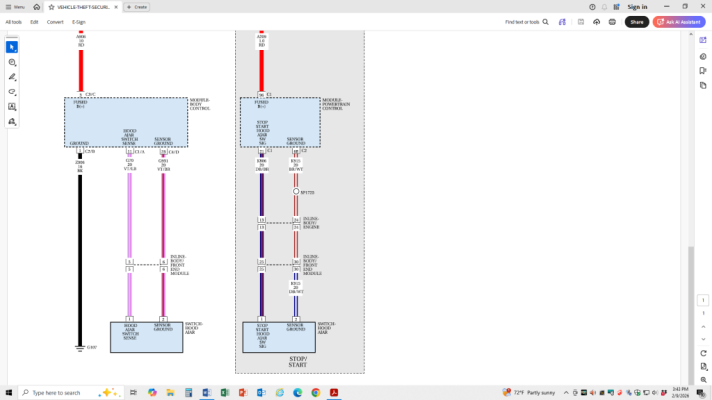Open Excel from taskbar
Viewport: 712px width, 400px height.
[x=225, y=392]
